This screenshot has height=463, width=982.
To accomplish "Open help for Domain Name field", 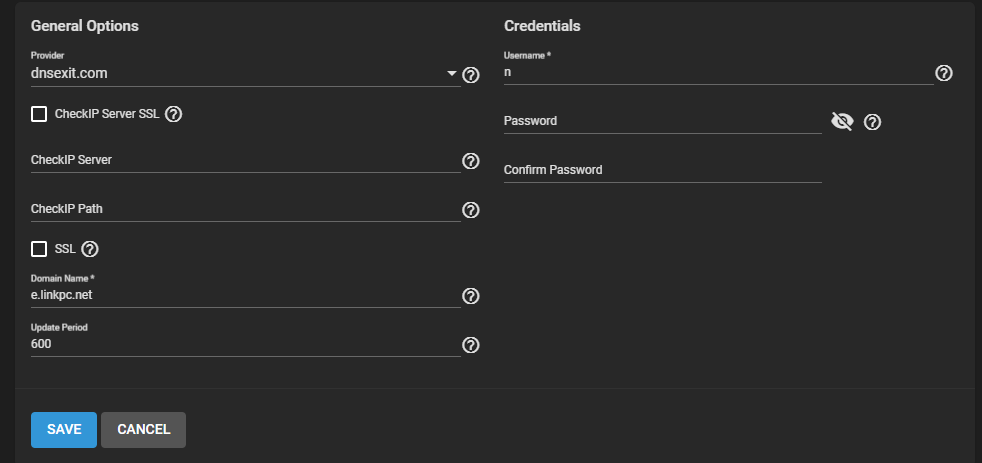I will (x=470, y=296).
